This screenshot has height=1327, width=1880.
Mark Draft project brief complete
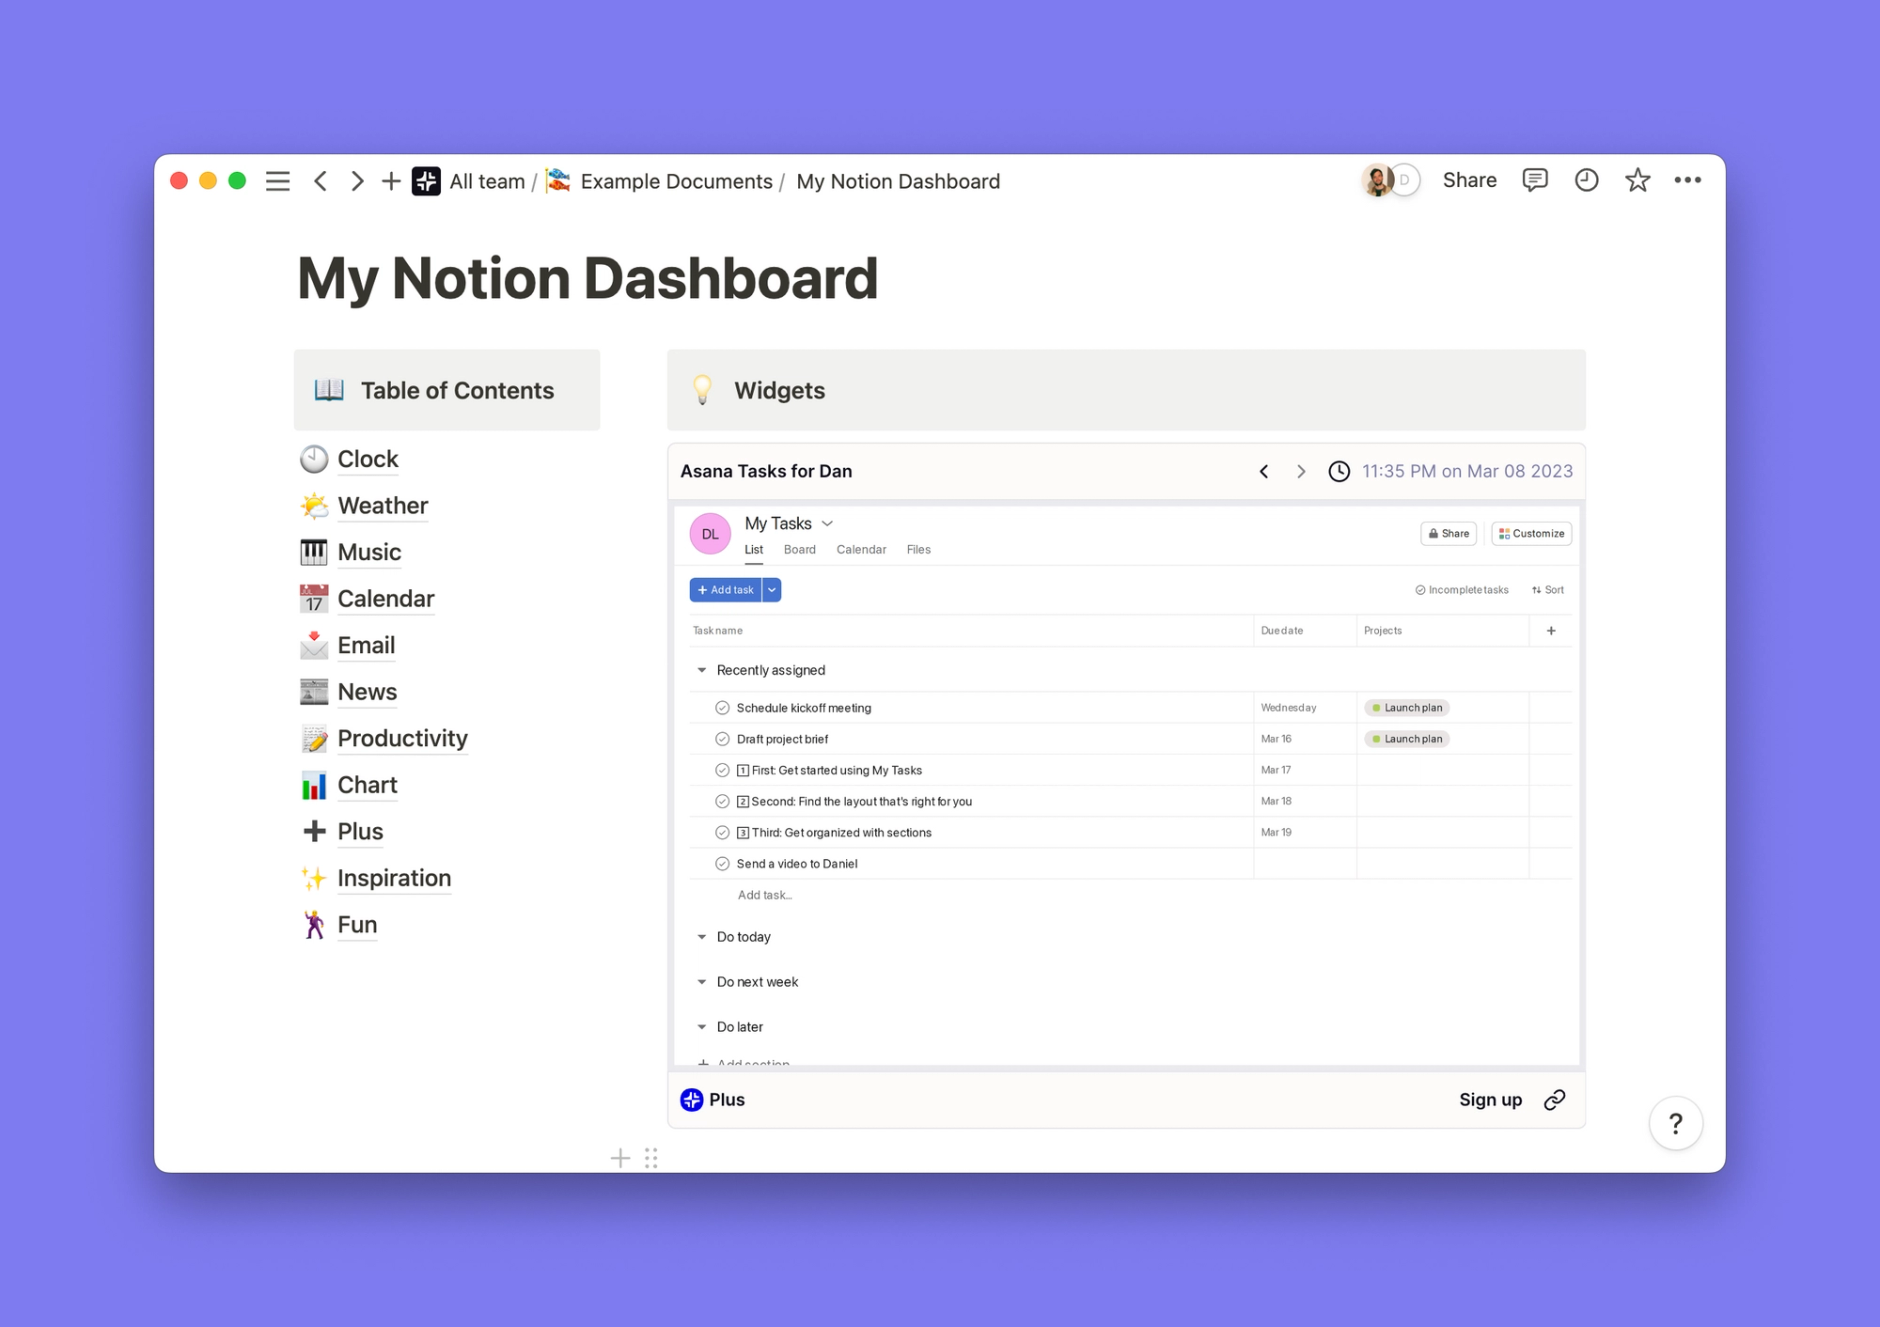click(x=722, y=739)
